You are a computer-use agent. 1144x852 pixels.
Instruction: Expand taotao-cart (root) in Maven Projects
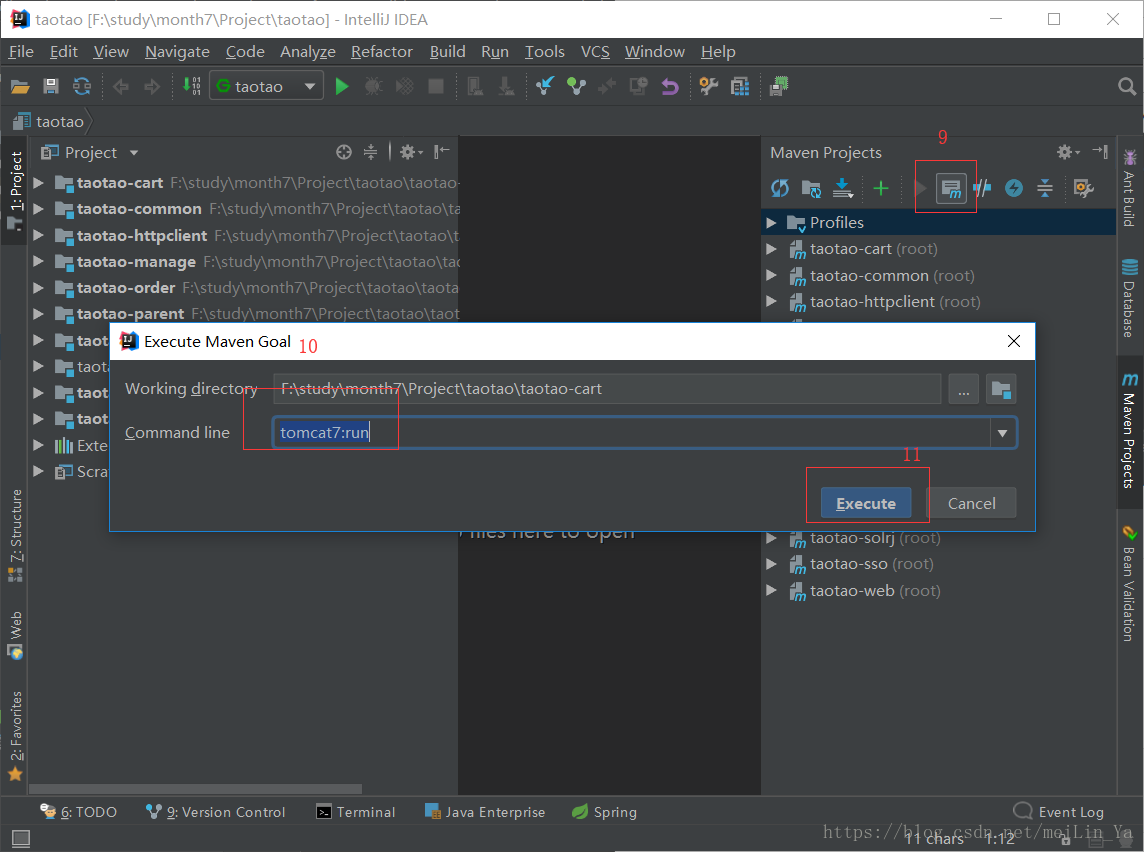[x=771, y=249]
